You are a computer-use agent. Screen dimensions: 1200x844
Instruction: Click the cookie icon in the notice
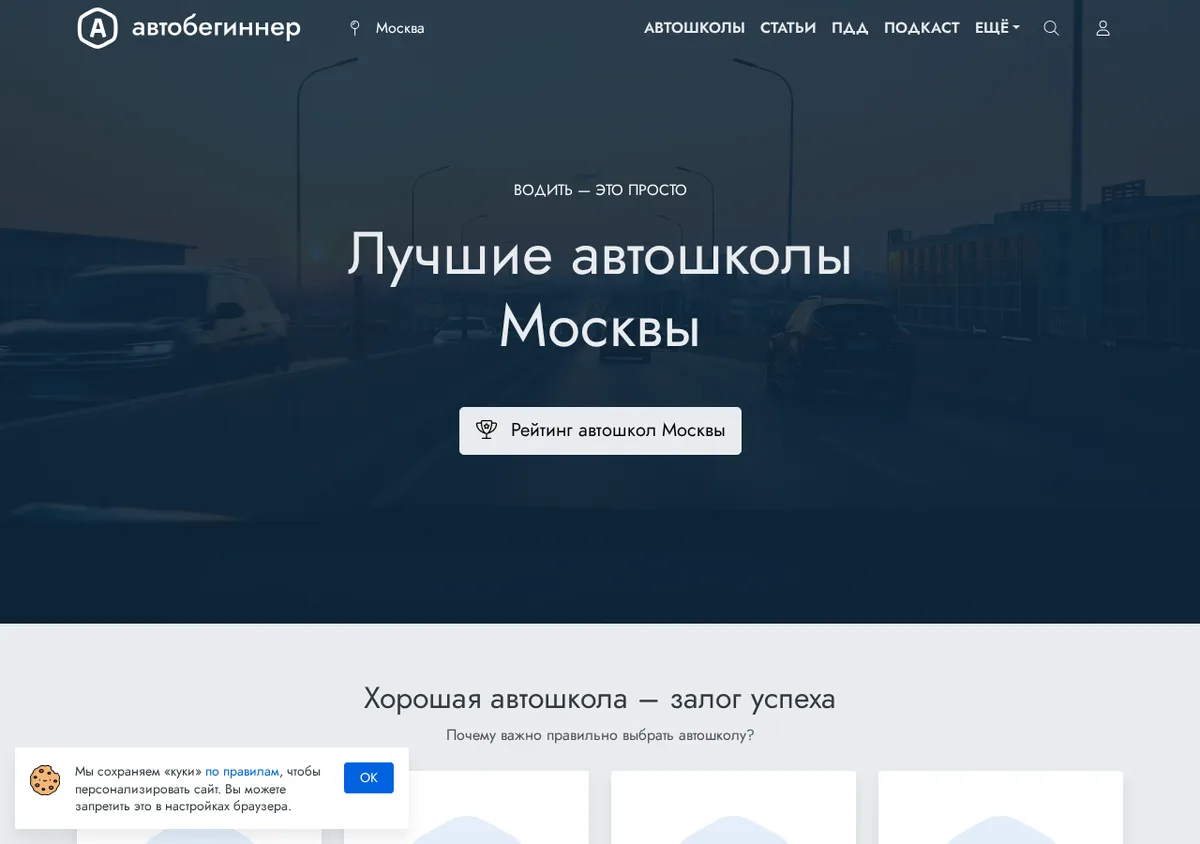point(45,780)
